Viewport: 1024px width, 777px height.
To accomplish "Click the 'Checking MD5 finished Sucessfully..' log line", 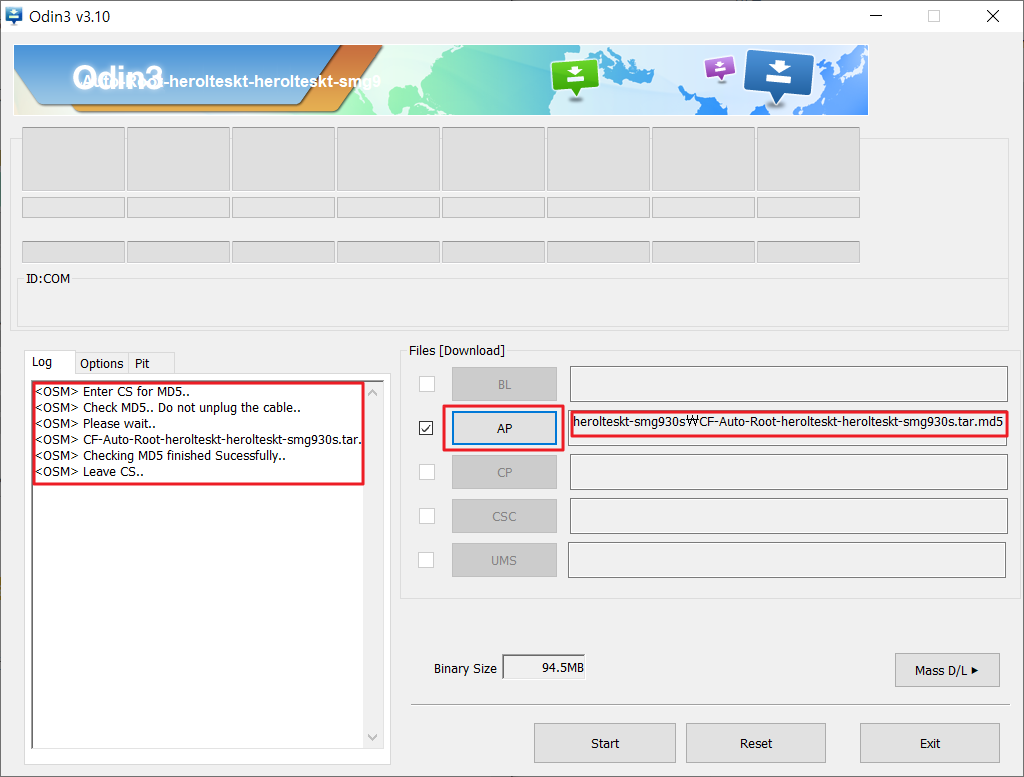I will coord(161,456).
